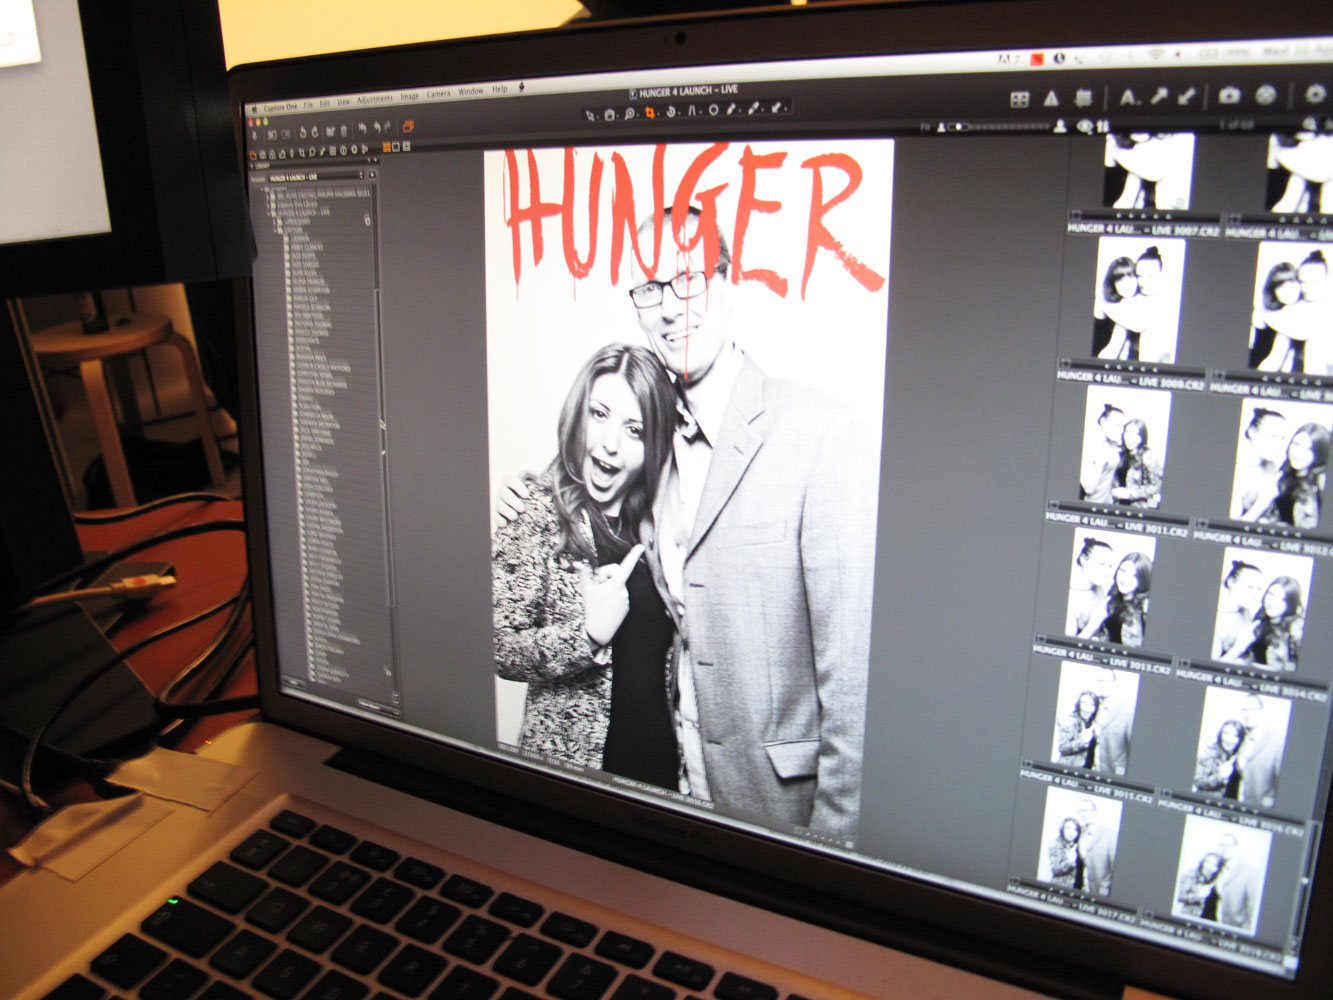Click the small person icon left of slider
This screenshot has width=1333, height=1000.
941,127
